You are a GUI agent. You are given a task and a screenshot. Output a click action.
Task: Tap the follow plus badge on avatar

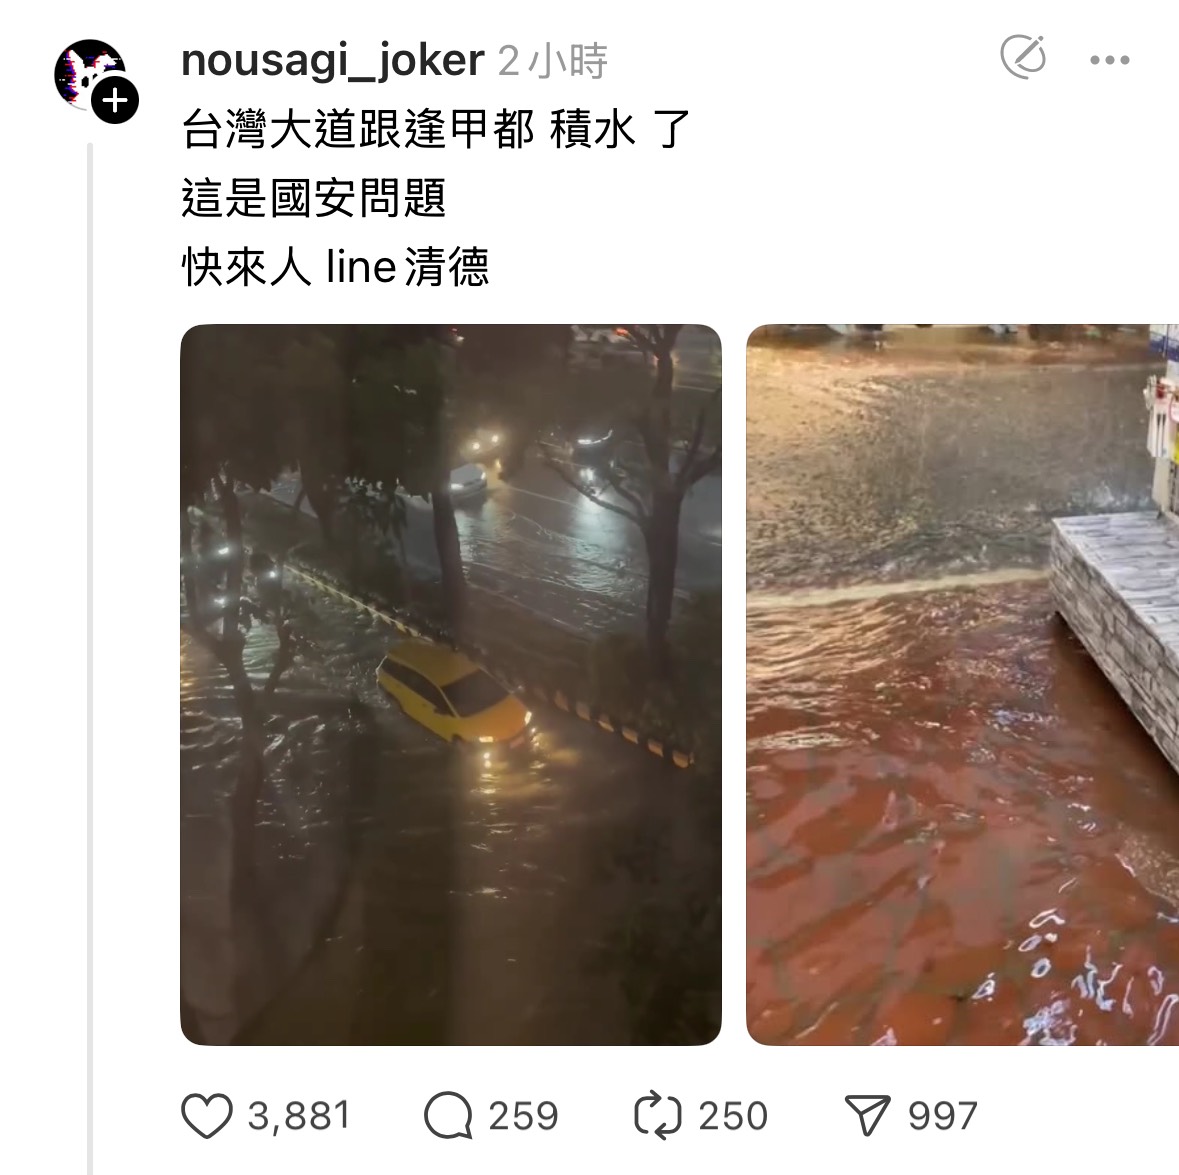pos(115,100)
